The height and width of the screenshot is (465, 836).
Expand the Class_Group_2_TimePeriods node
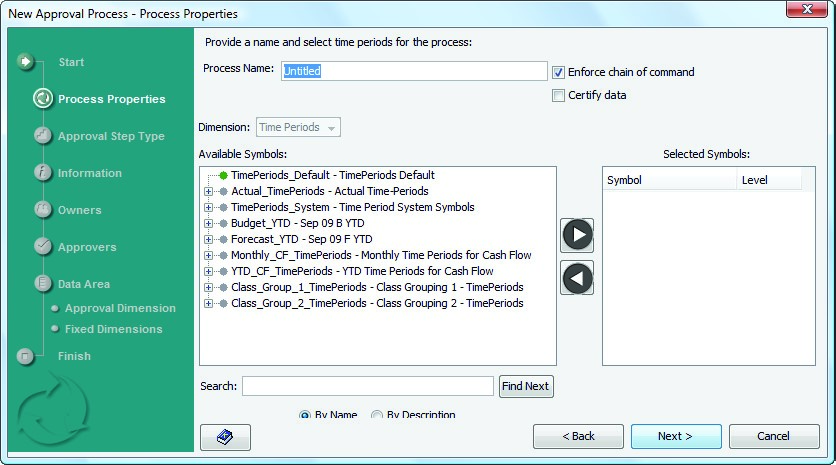pyautogui.click(x=208, y=303)
